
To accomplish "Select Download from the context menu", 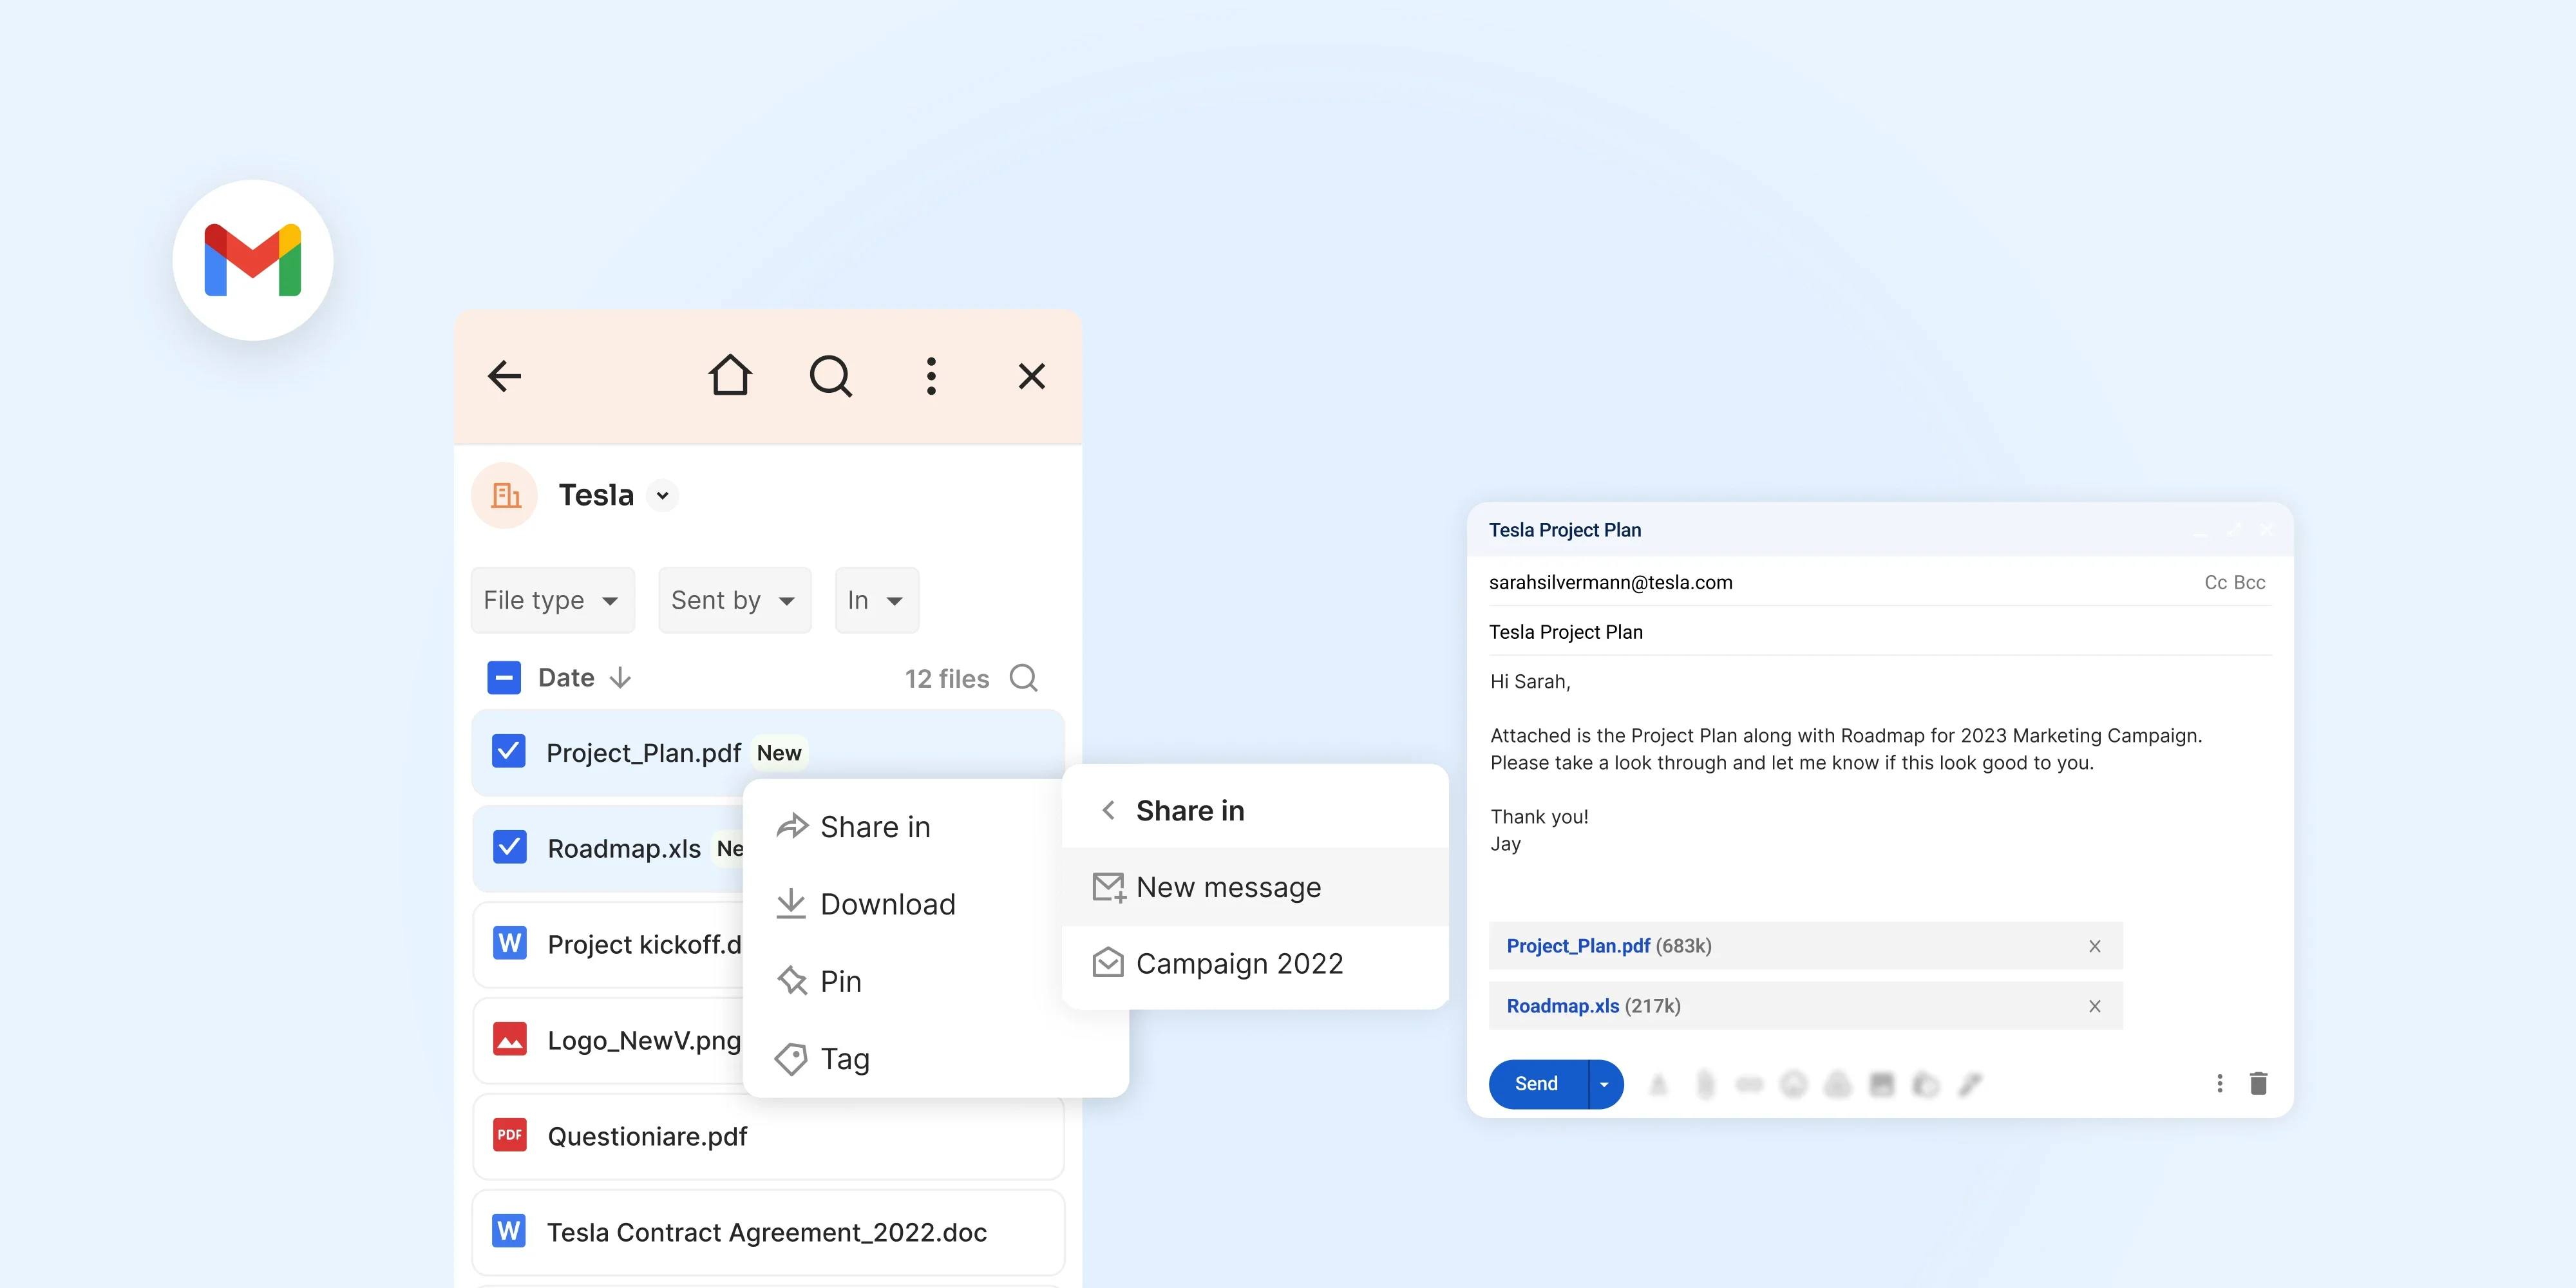I will 888,904.
